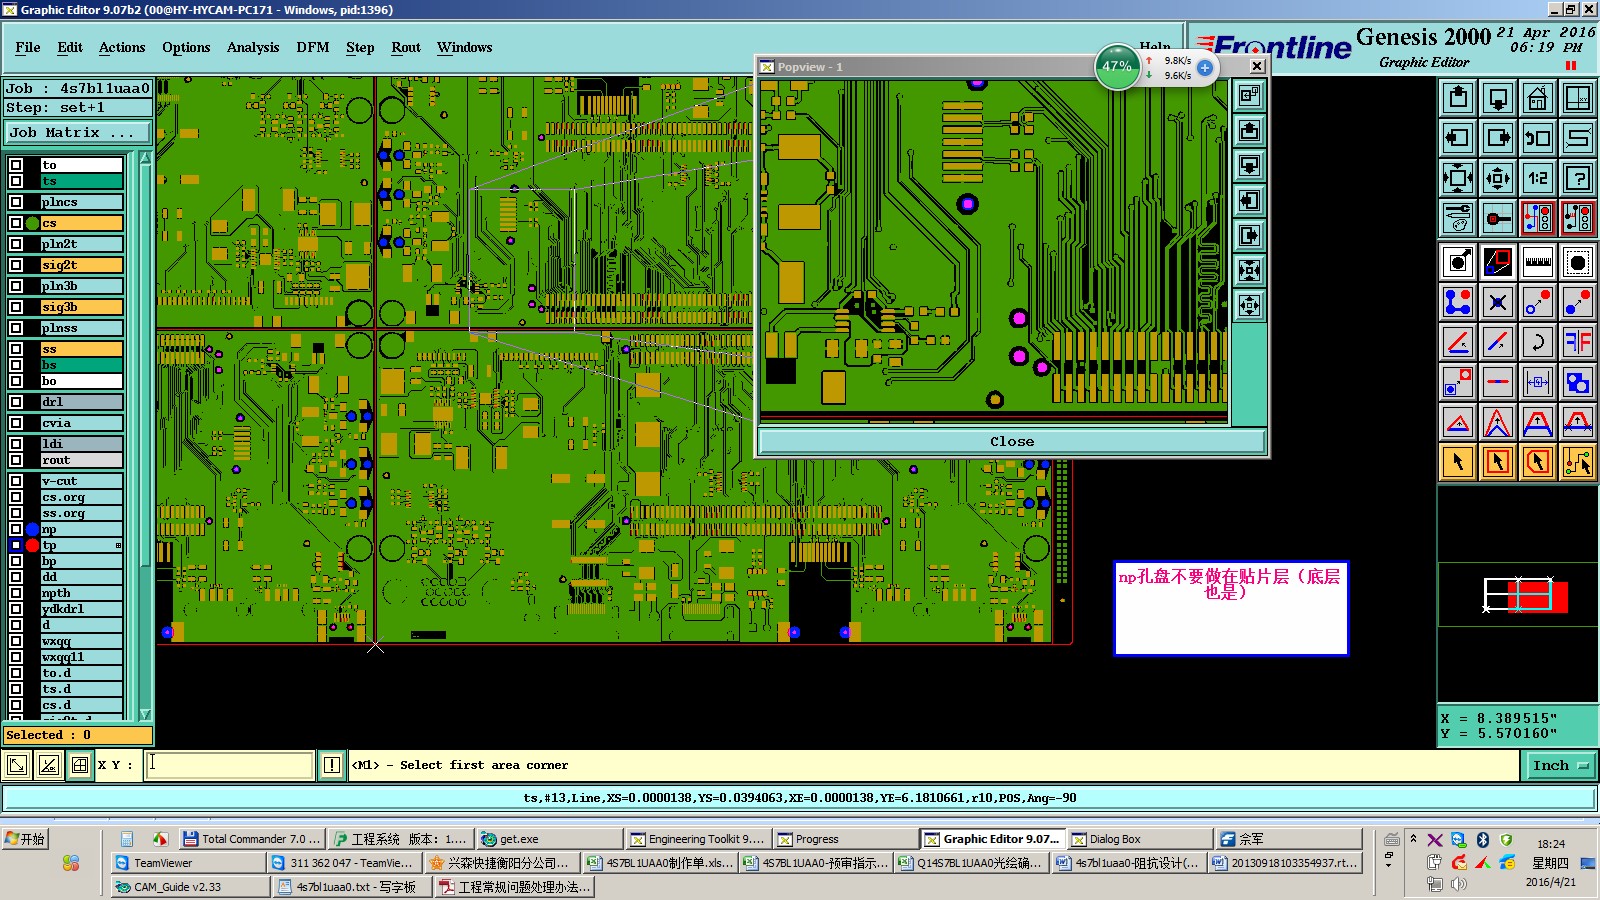Click Popview zoom in icon
The width and height of the screenshot is (1600, 900).
click(x=1249, y=270)
